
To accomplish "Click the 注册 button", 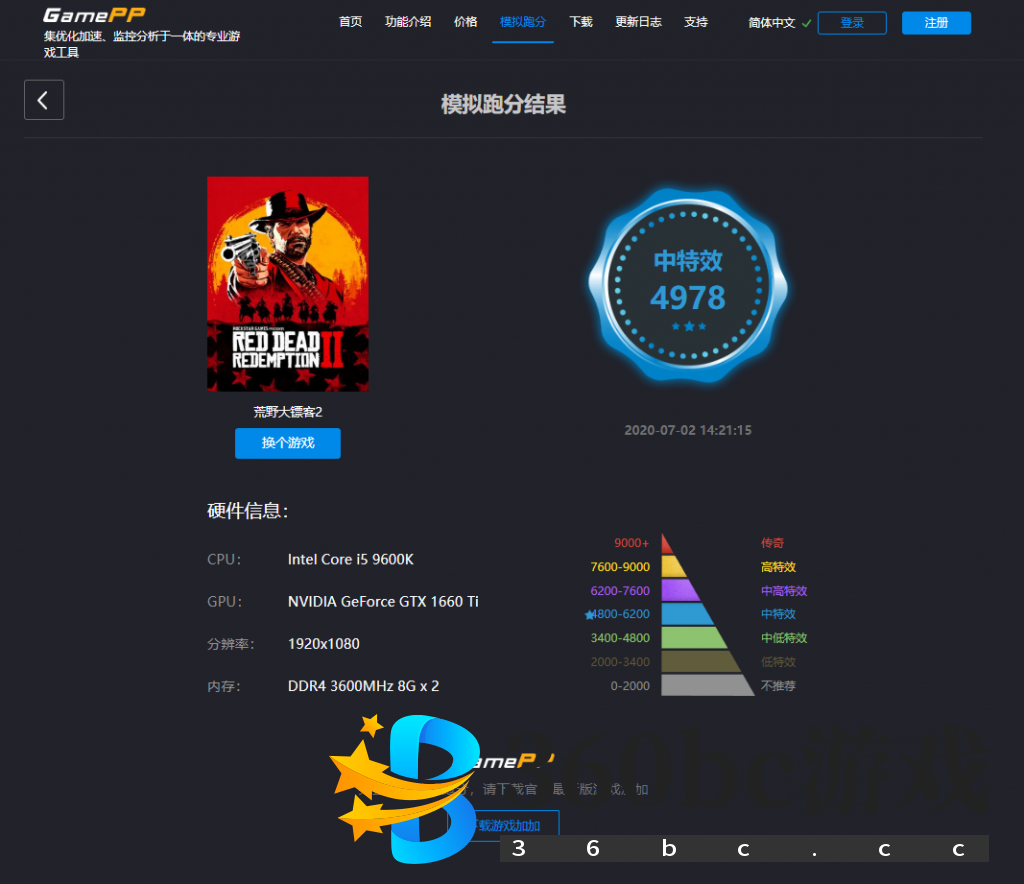I will tap(936, 23).
